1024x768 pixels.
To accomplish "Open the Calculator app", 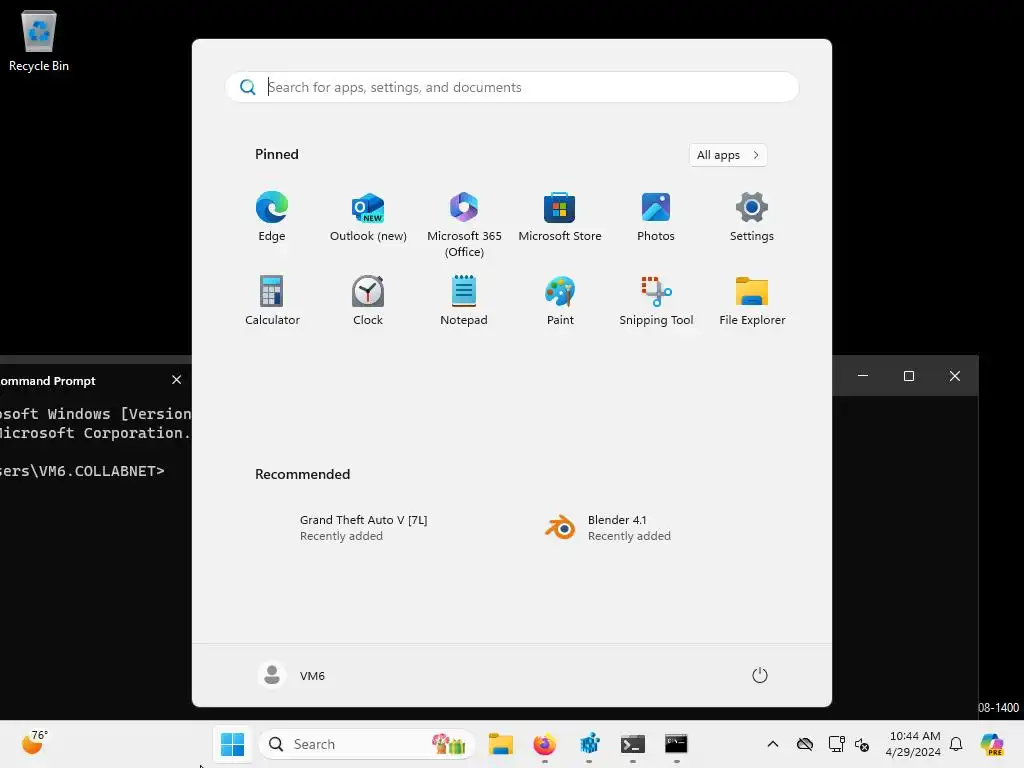I will coord(272,301).
